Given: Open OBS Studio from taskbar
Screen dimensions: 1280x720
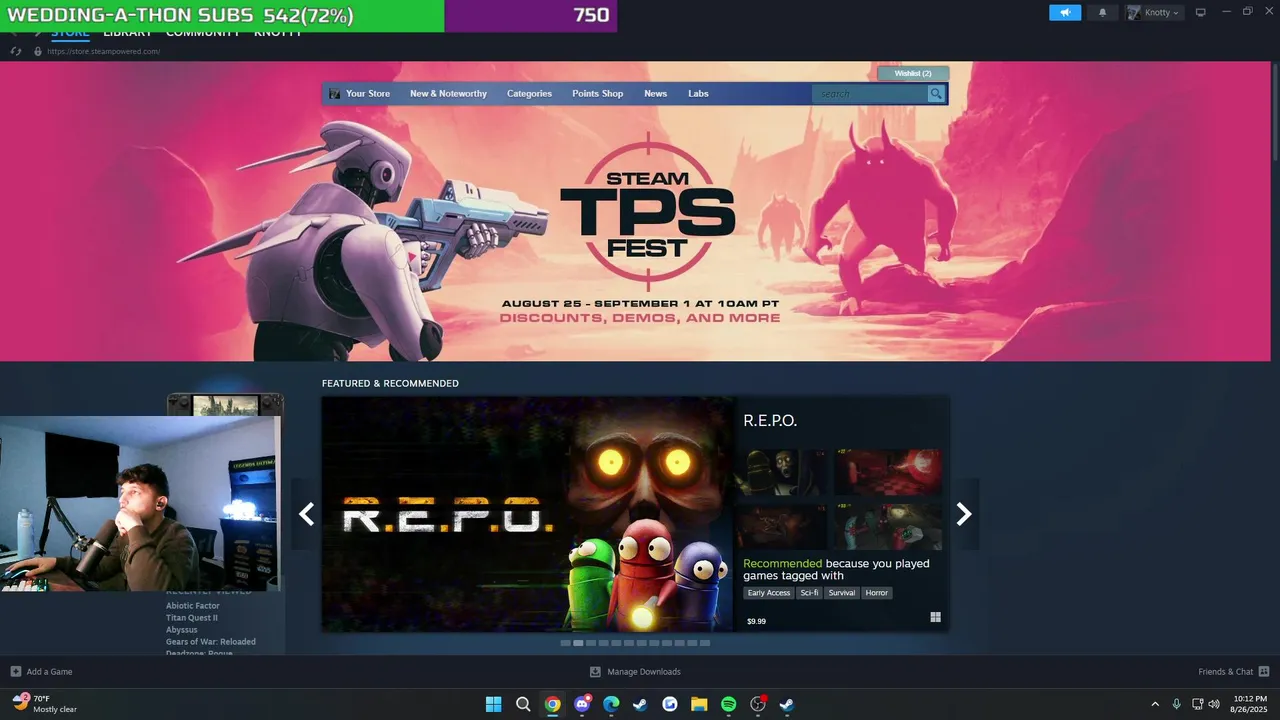Looking at the screenshot, I should click(758, 704).
